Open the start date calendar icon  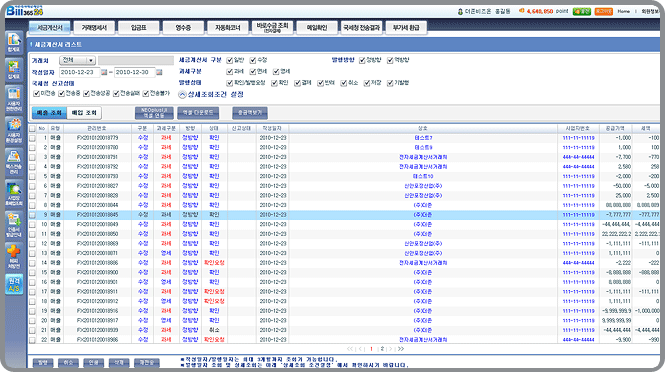coord(104,72)
